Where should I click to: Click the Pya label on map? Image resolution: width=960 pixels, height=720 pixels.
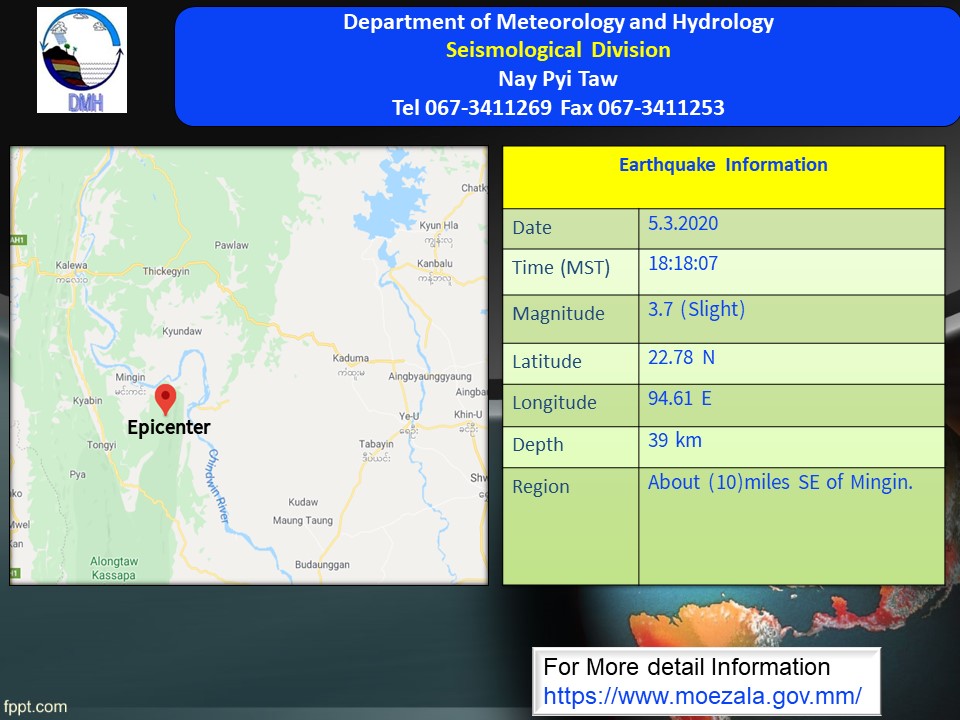[78, 474]
